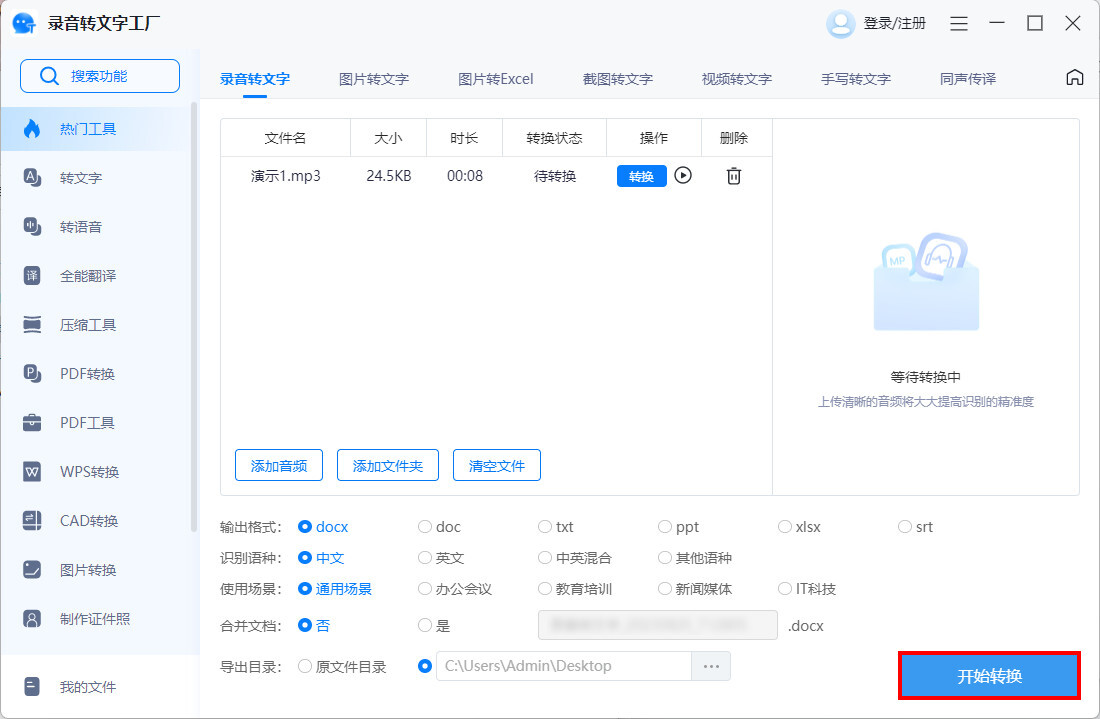Open the hamburger menu icon
The image size is (1100, 719).
pos(959,24)
